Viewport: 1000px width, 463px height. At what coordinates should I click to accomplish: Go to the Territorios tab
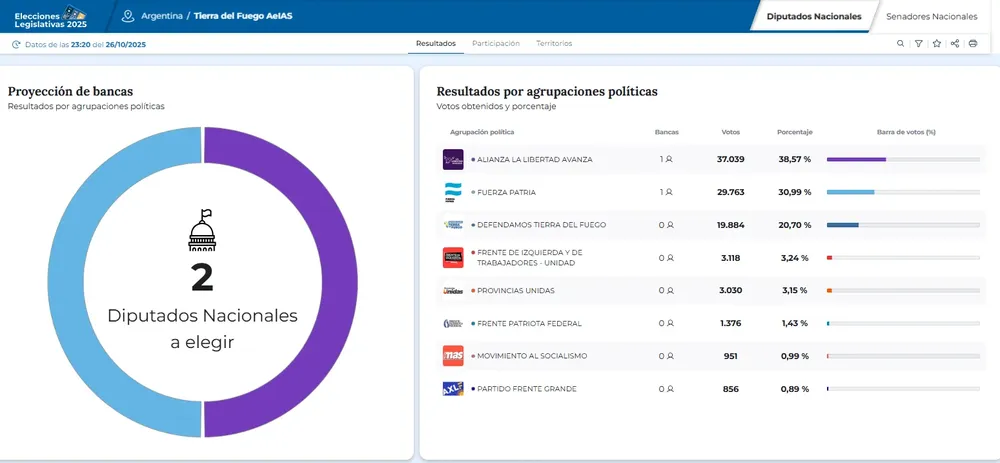pos(555,44)
